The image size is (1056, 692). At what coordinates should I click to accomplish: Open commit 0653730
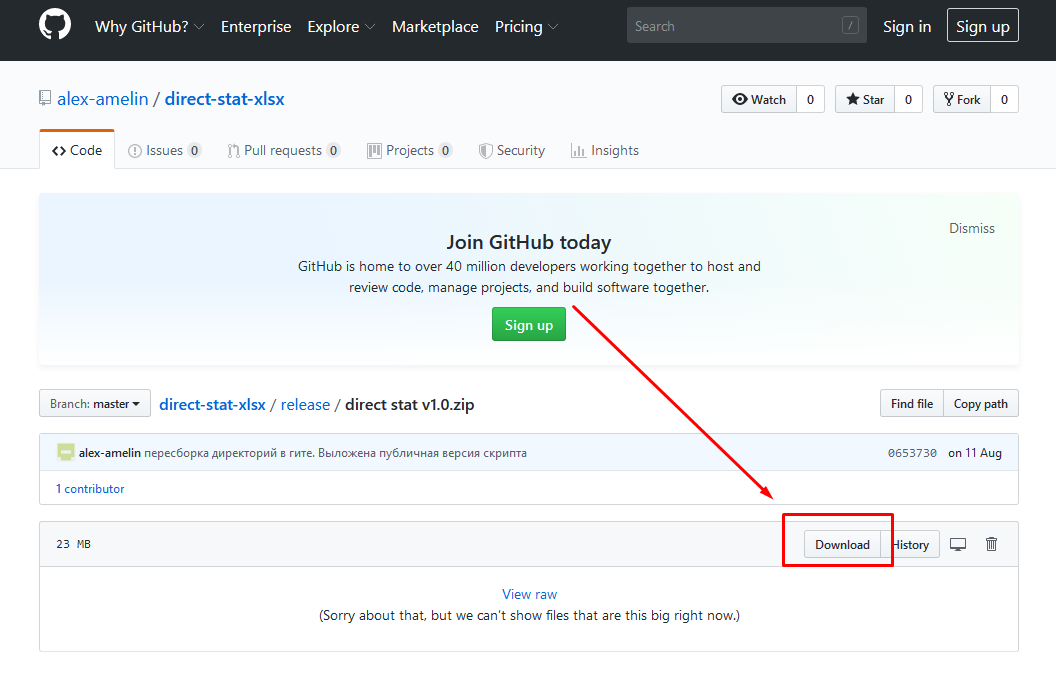[x=912, y=453]
